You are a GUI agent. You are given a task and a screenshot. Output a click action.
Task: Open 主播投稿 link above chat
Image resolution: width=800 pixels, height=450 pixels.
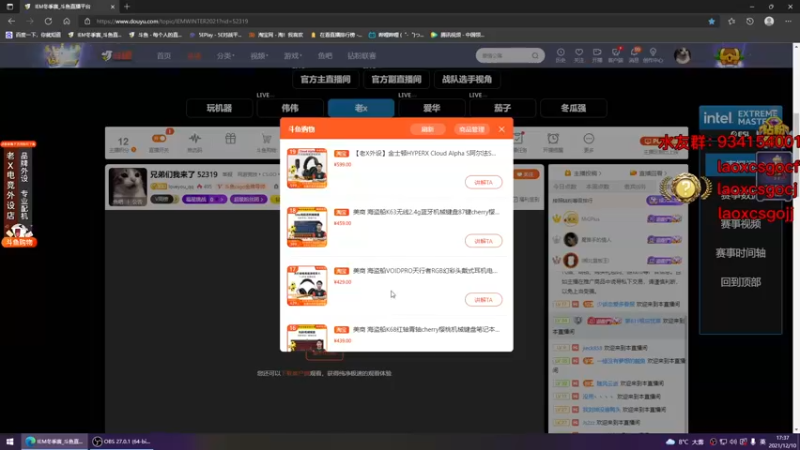583,173
